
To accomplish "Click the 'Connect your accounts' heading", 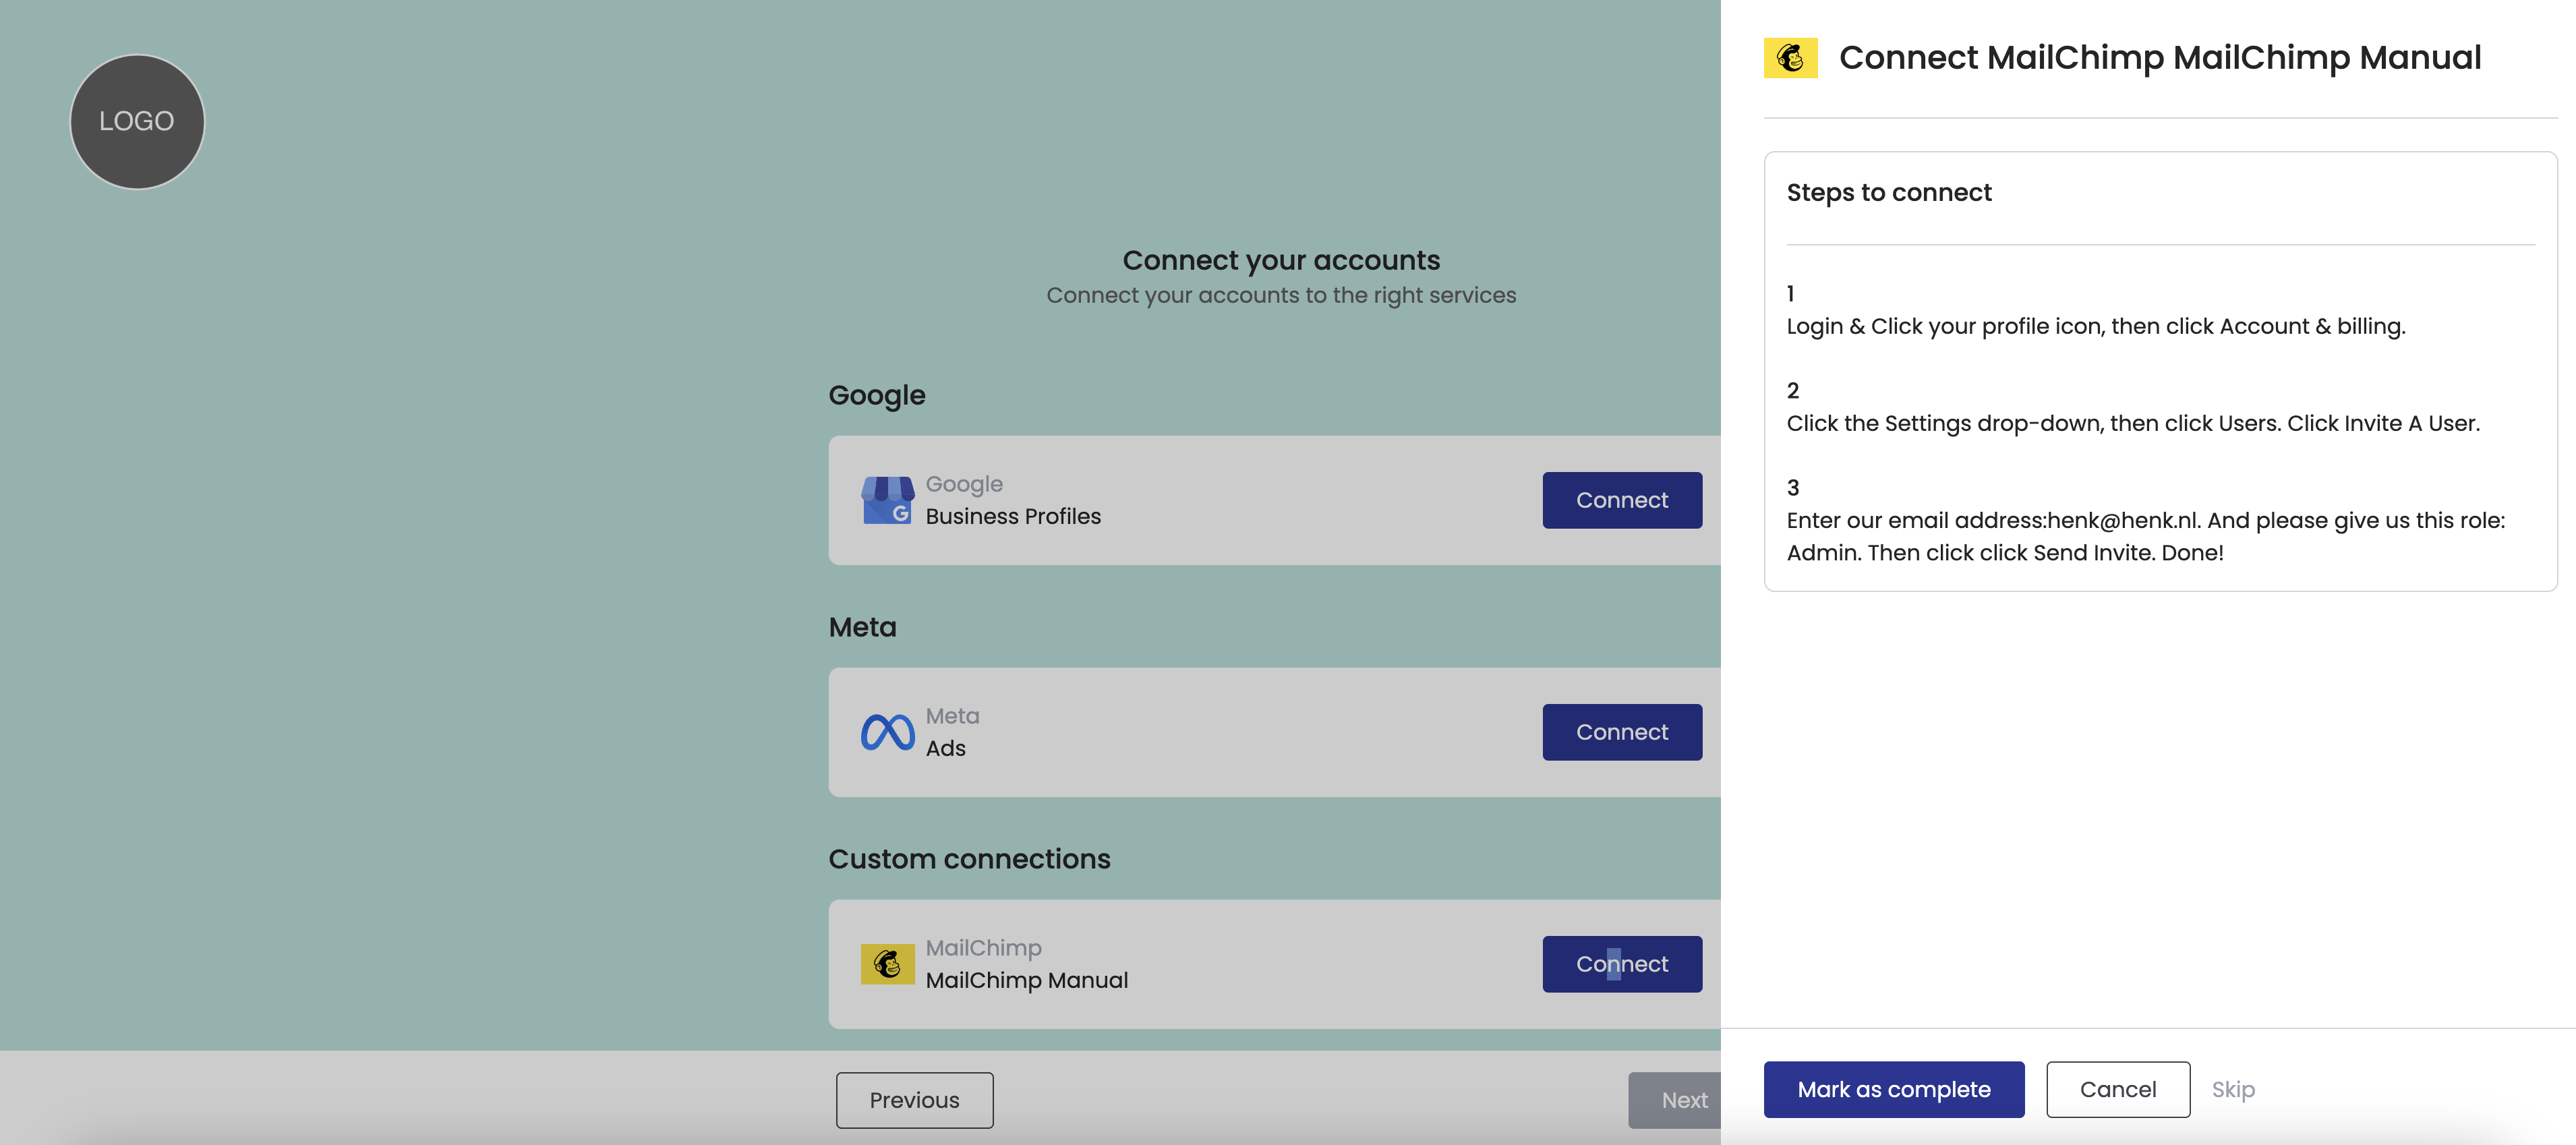I will (1281, 260).
